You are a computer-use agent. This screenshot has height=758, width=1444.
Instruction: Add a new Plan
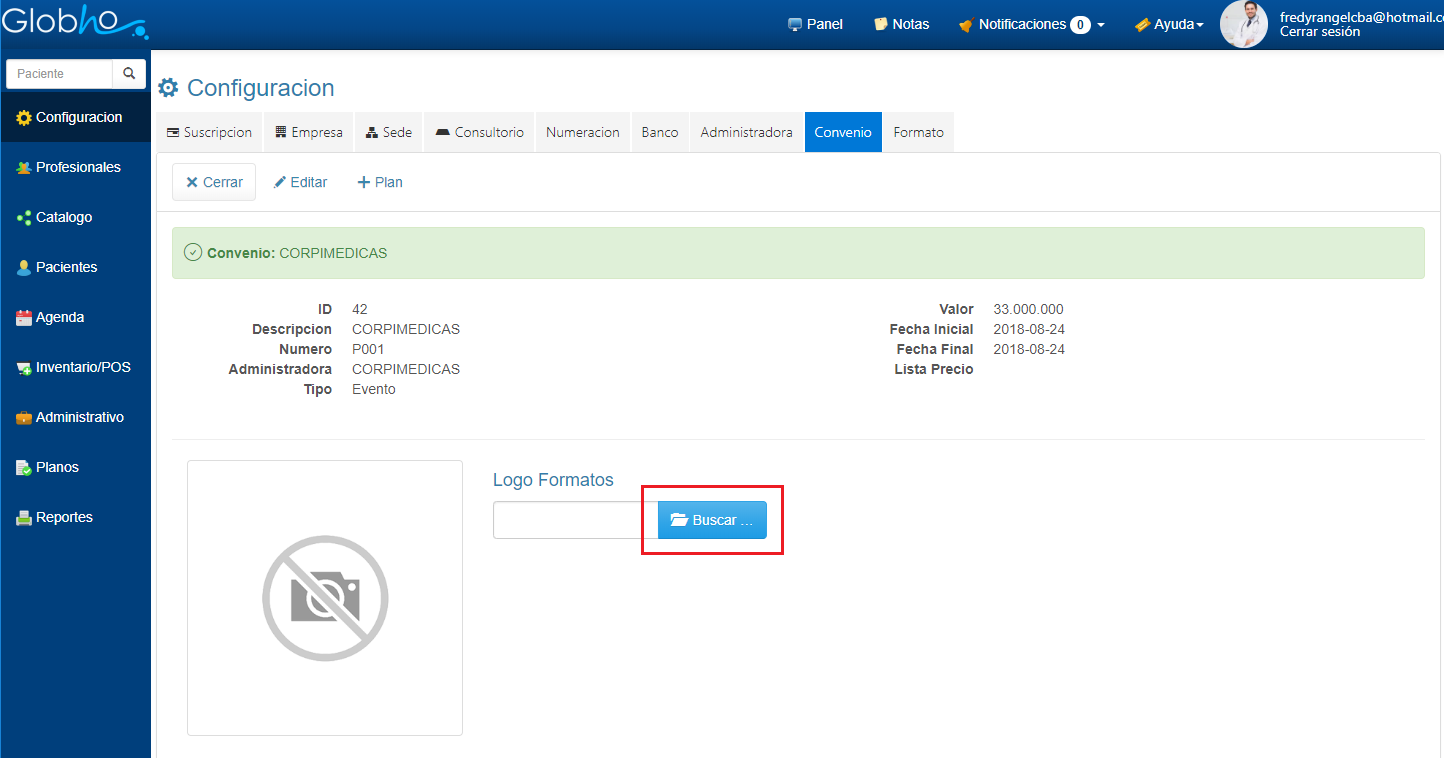click(380, 182)
